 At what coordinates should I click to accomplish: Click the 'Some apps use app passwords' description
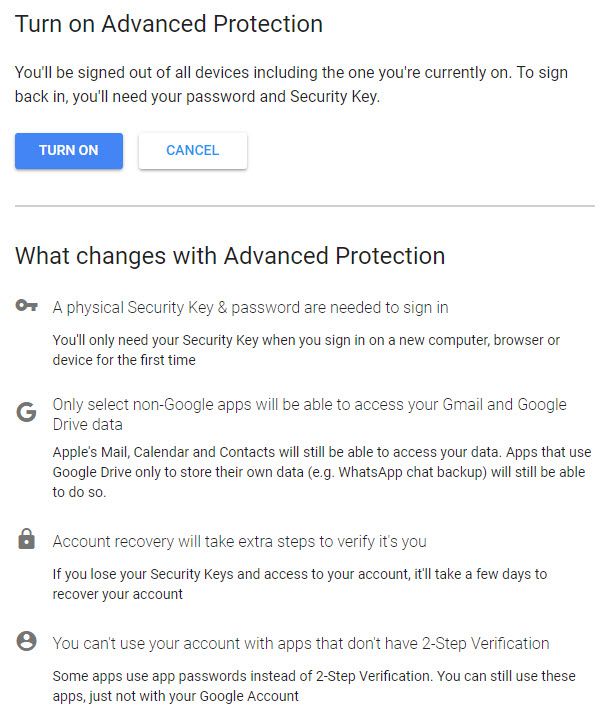pos(314,686)
